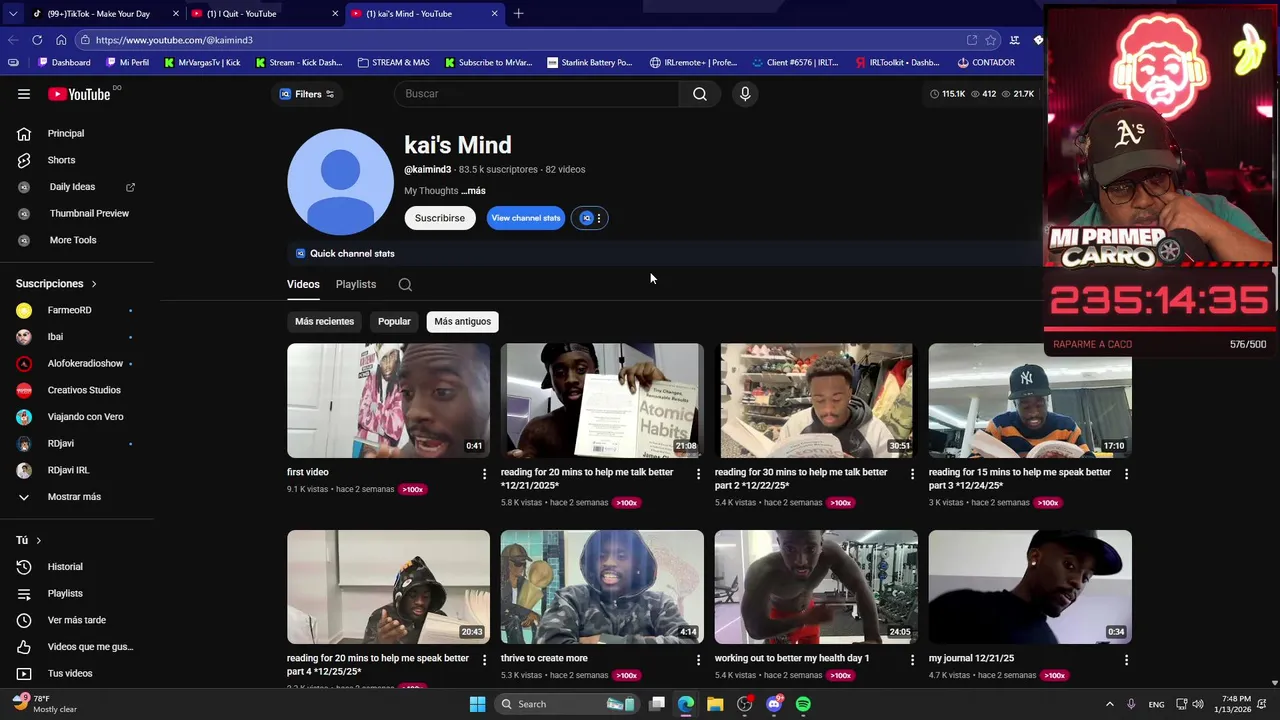Image resolution: width=1280 pixels, height=720 pixels.
Task: Open RDjavi IRL subscription channel
Action: tap(68, 470)
